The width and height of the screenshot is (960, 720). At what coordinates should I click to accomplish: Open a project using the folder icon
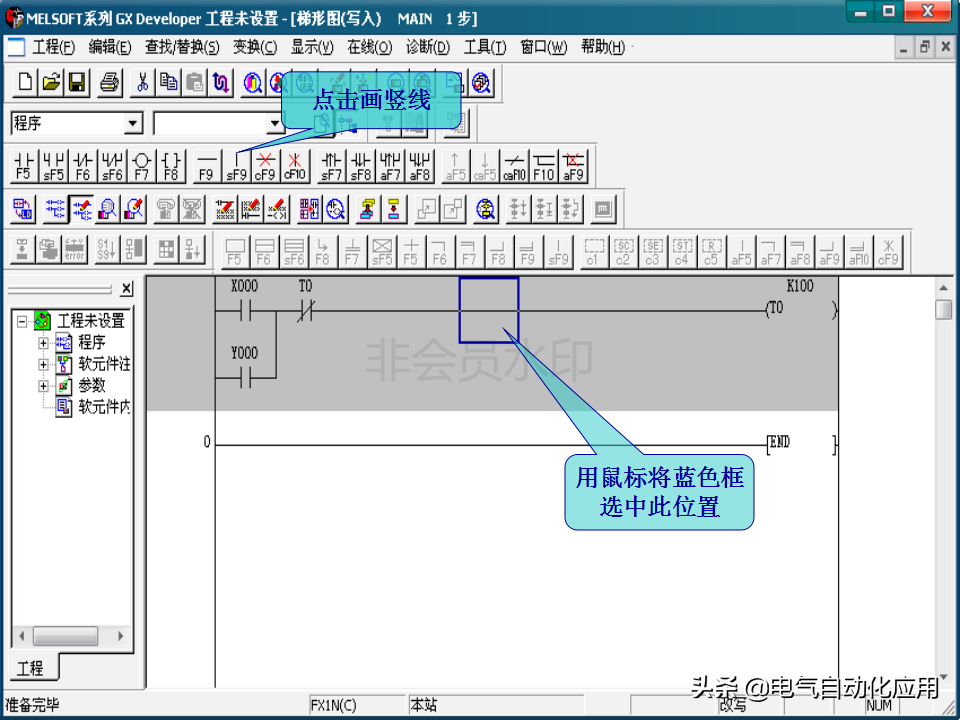[x=51, y=82]
